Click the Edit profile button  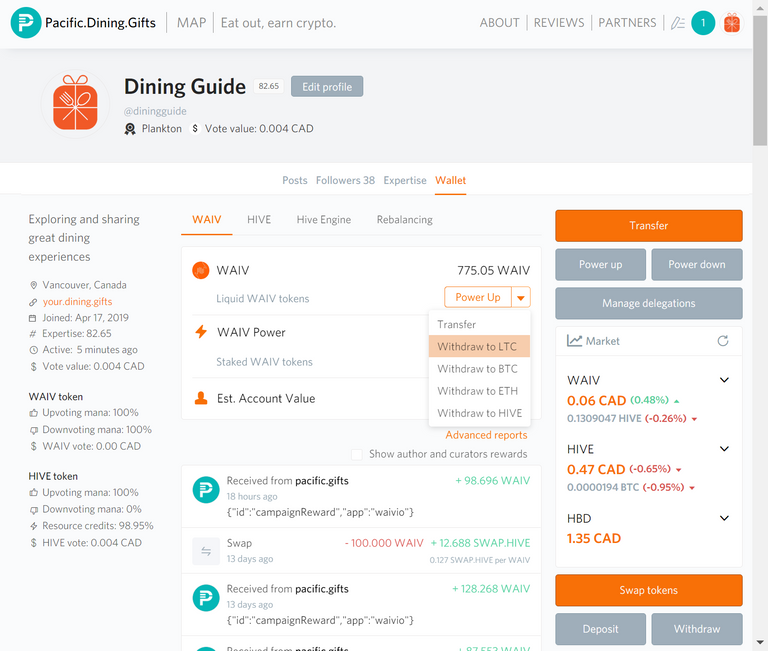click(327, 87)
